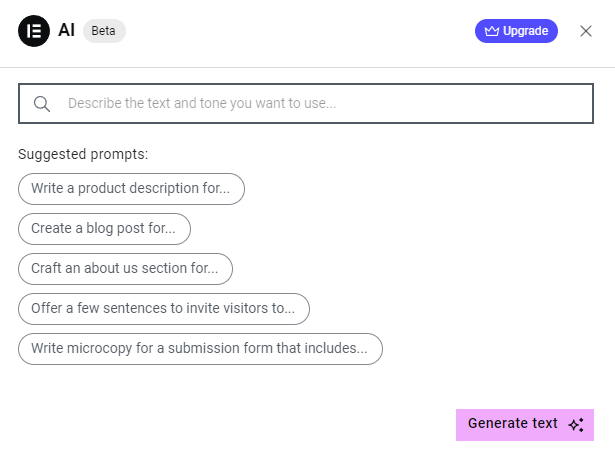Click the Beta badge
615x457 pixels.
pyautogui.click(x=104, y=31)
